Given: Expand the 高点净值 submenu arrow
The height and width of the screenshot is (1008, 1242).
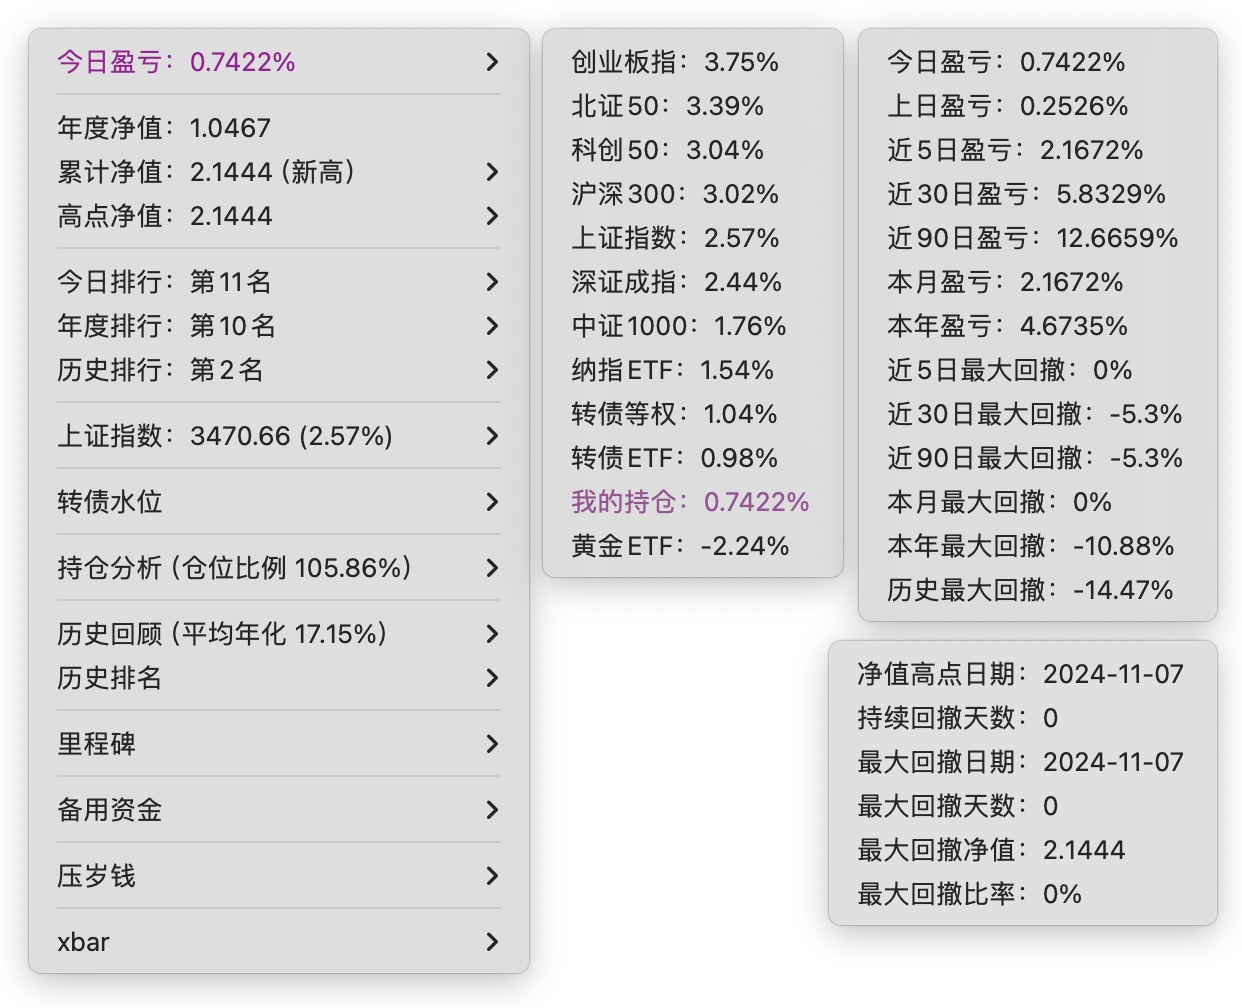Looking at the screenshot, I should [491, 216].
